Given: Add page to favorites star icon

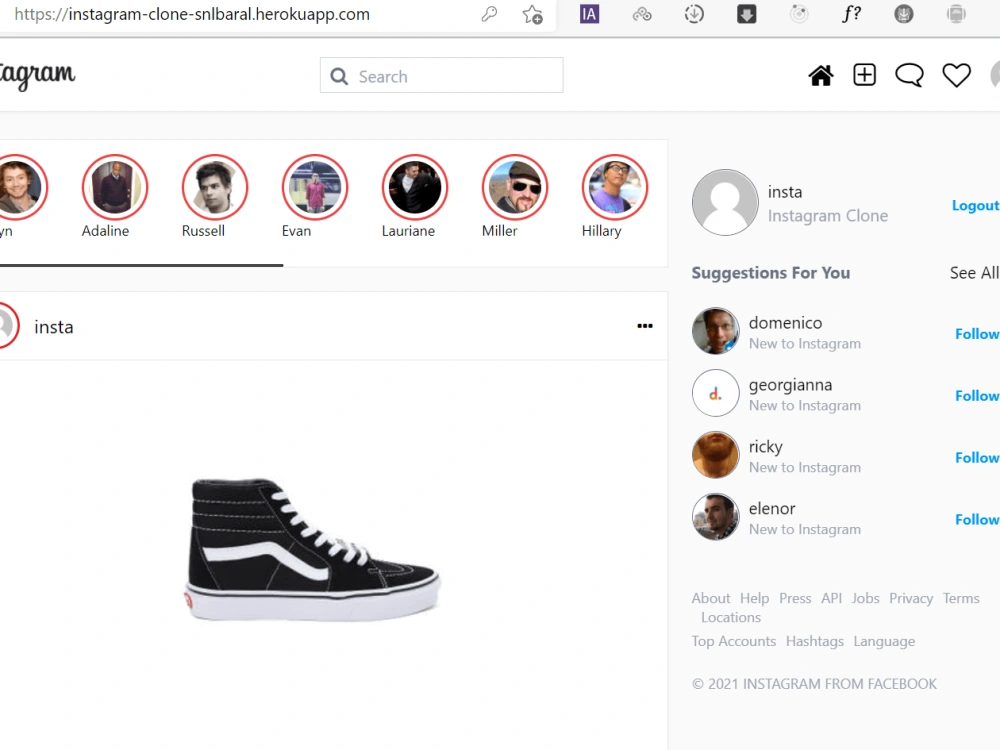Looking at the screenshot, I should [533, 14].
